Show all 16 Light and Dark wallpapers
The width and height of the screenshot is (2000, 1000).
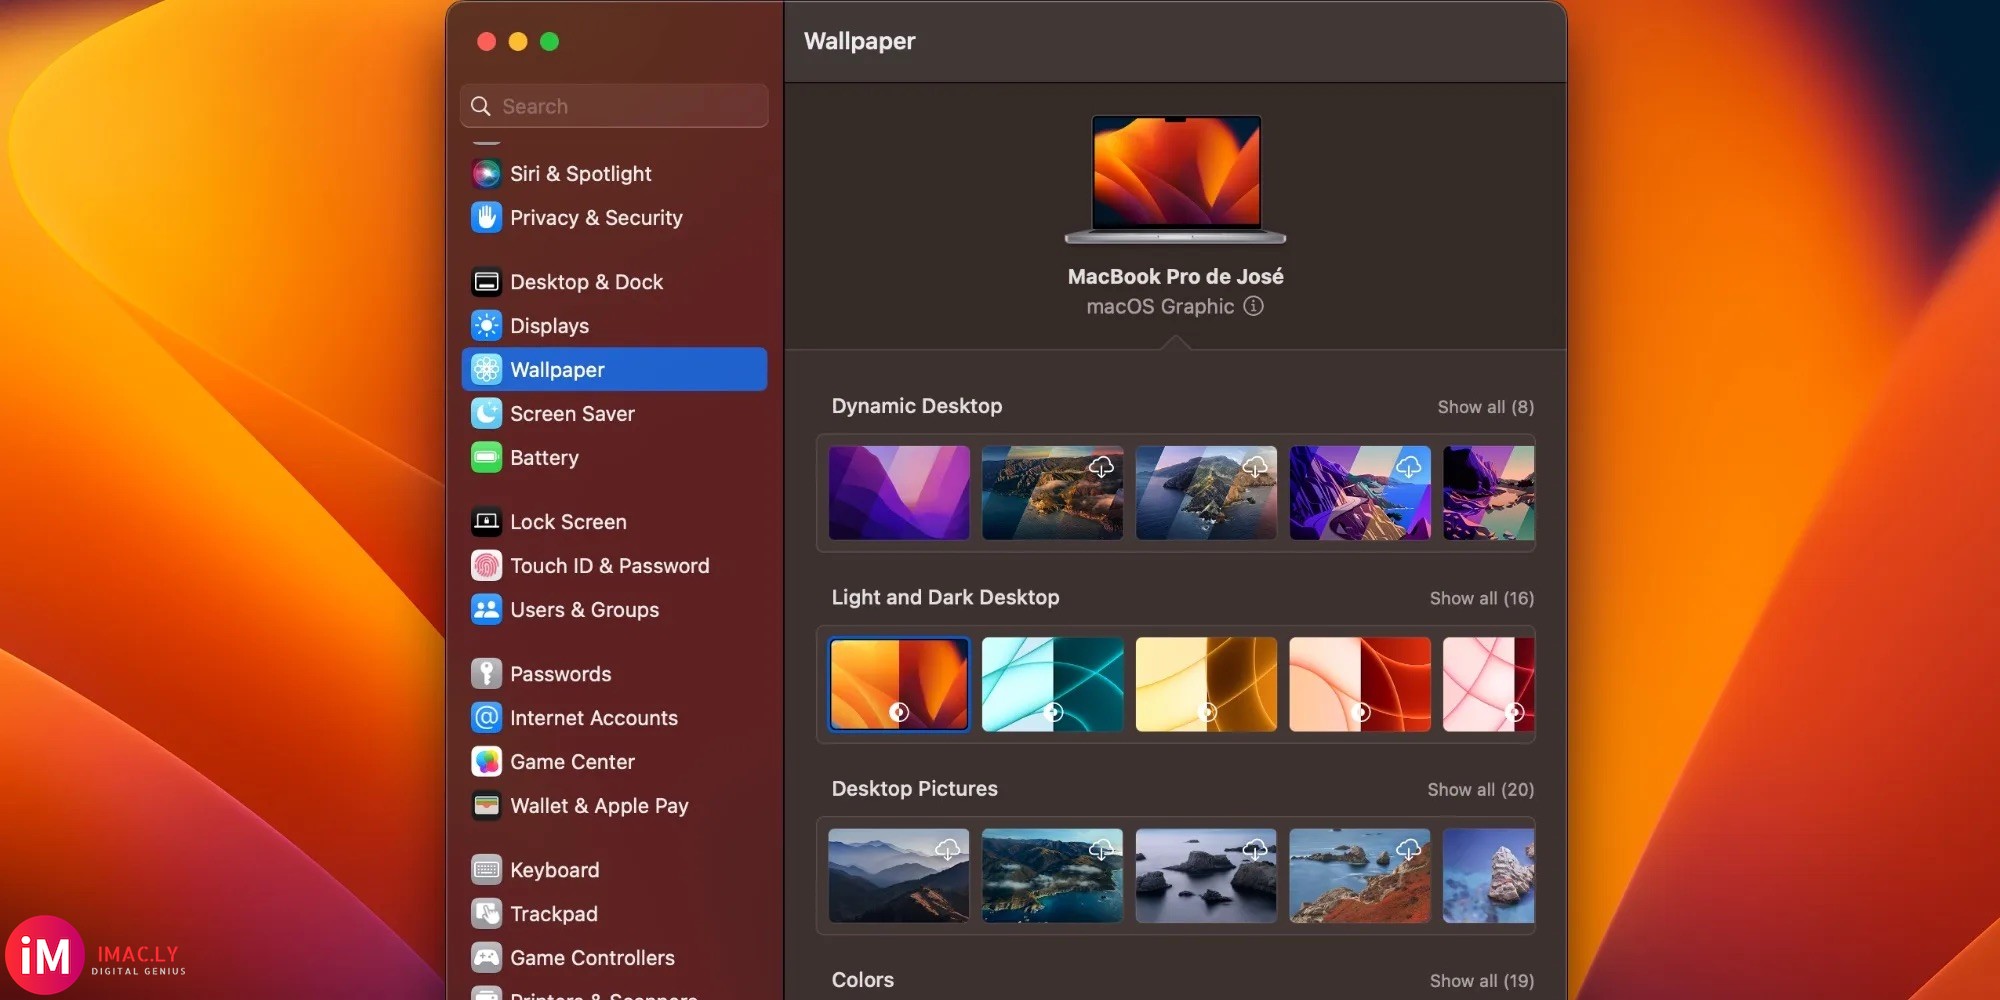[1481, 598]
